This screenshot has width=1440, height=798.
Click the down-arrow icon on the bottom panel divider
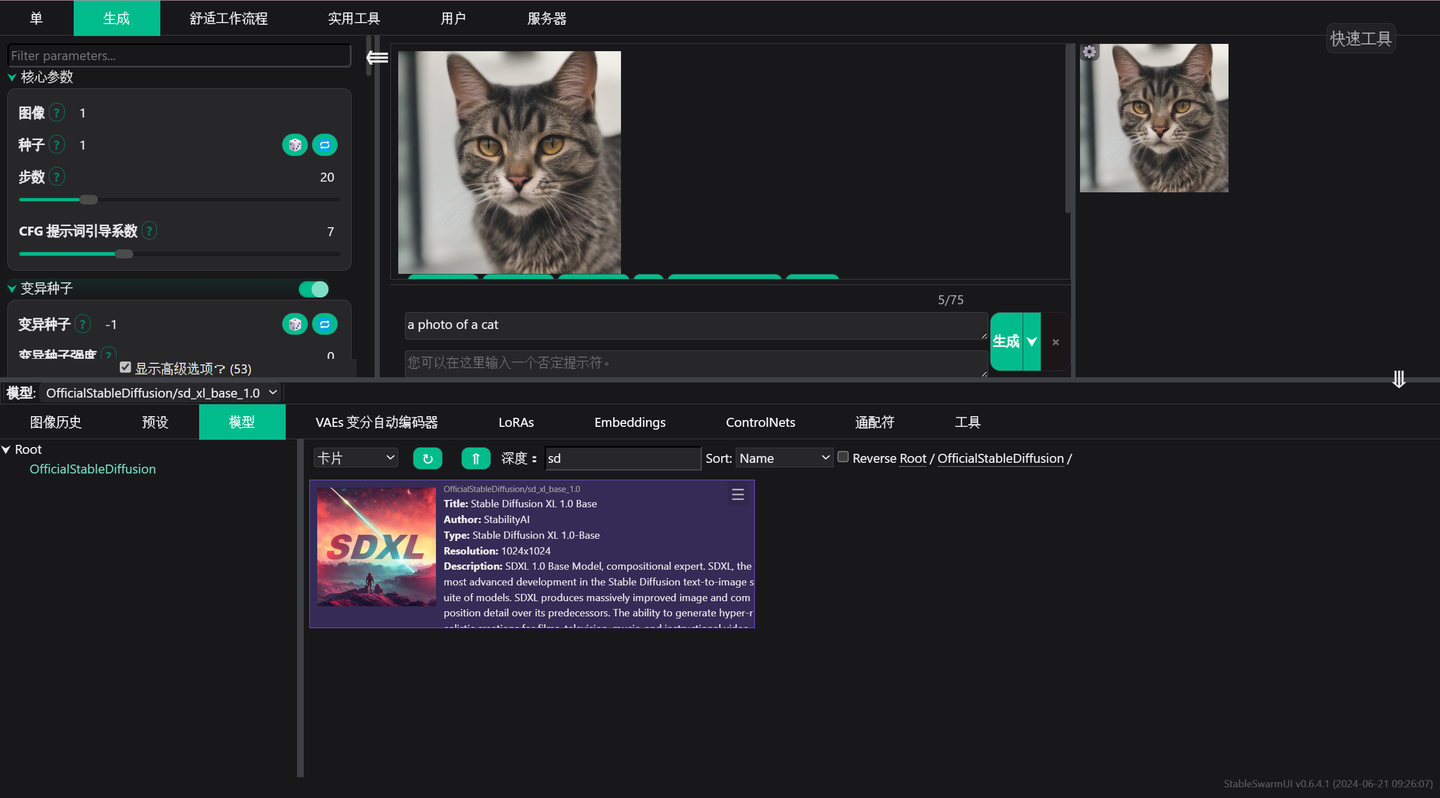tap(1399, 379)
